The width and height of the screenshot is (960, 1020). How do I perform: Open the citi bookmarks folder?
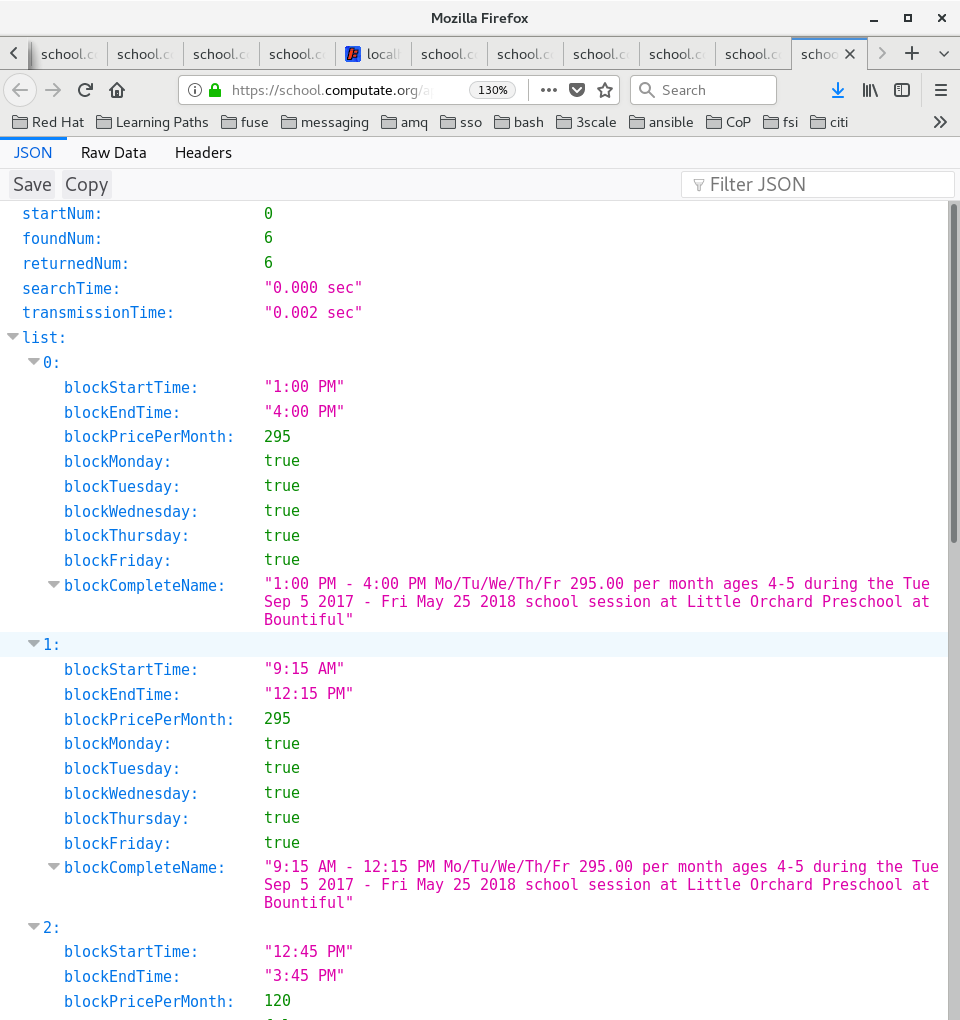click(829, 122)
